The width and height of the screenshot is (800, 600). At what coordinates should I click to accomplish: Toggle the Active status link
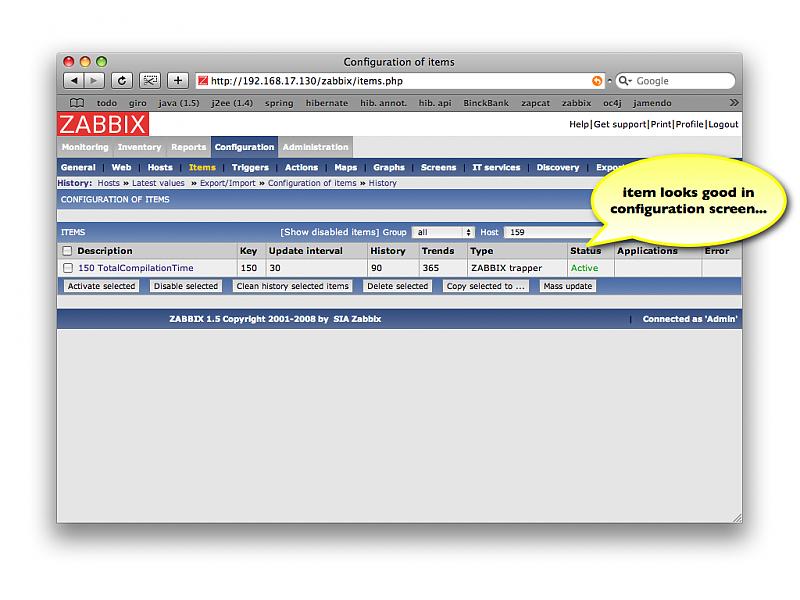coord(584,268)
